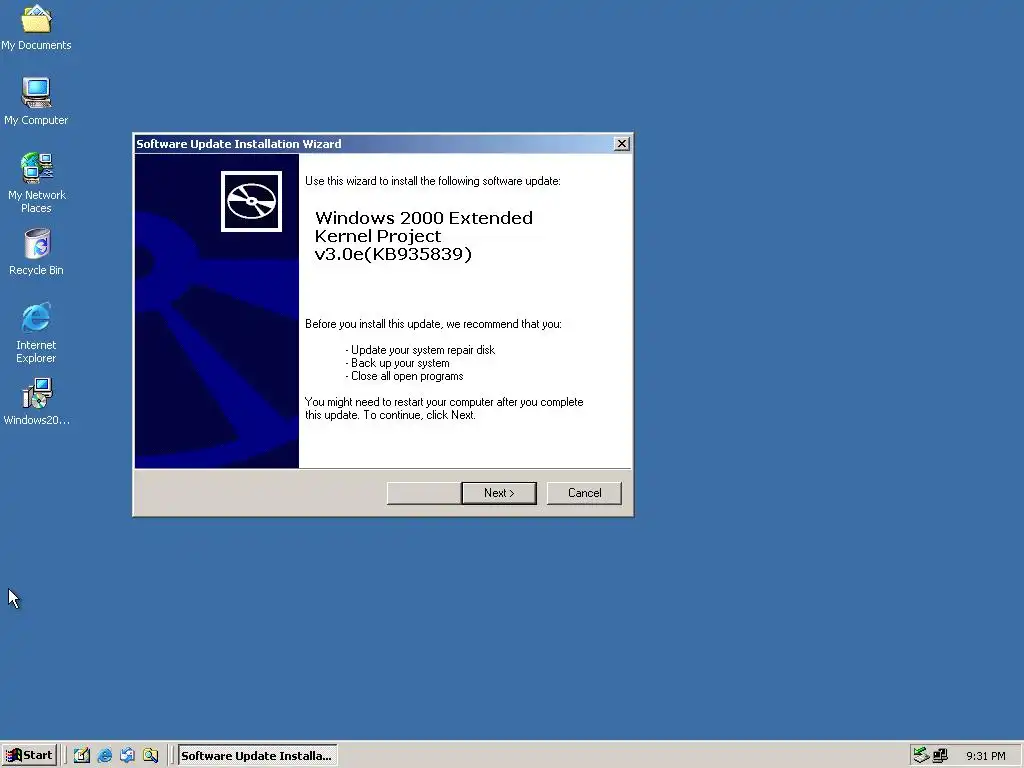The image size is (1024, 768).
Task: Click Next to continue the wizard
Action: [x=499, y=493]
